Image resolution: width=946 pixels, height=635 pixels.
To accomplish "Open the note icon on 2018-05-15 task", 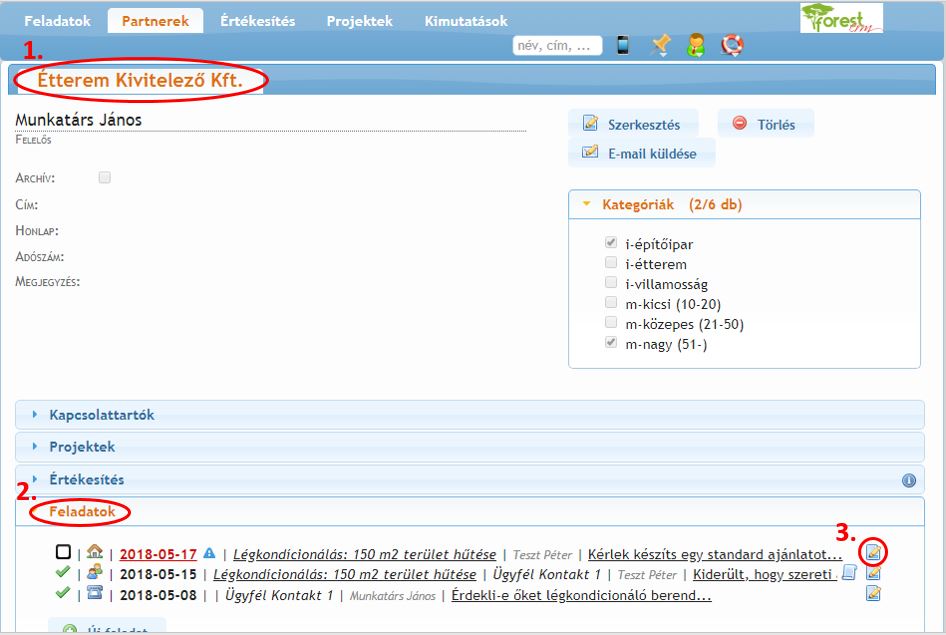I will tap(849, 573).
